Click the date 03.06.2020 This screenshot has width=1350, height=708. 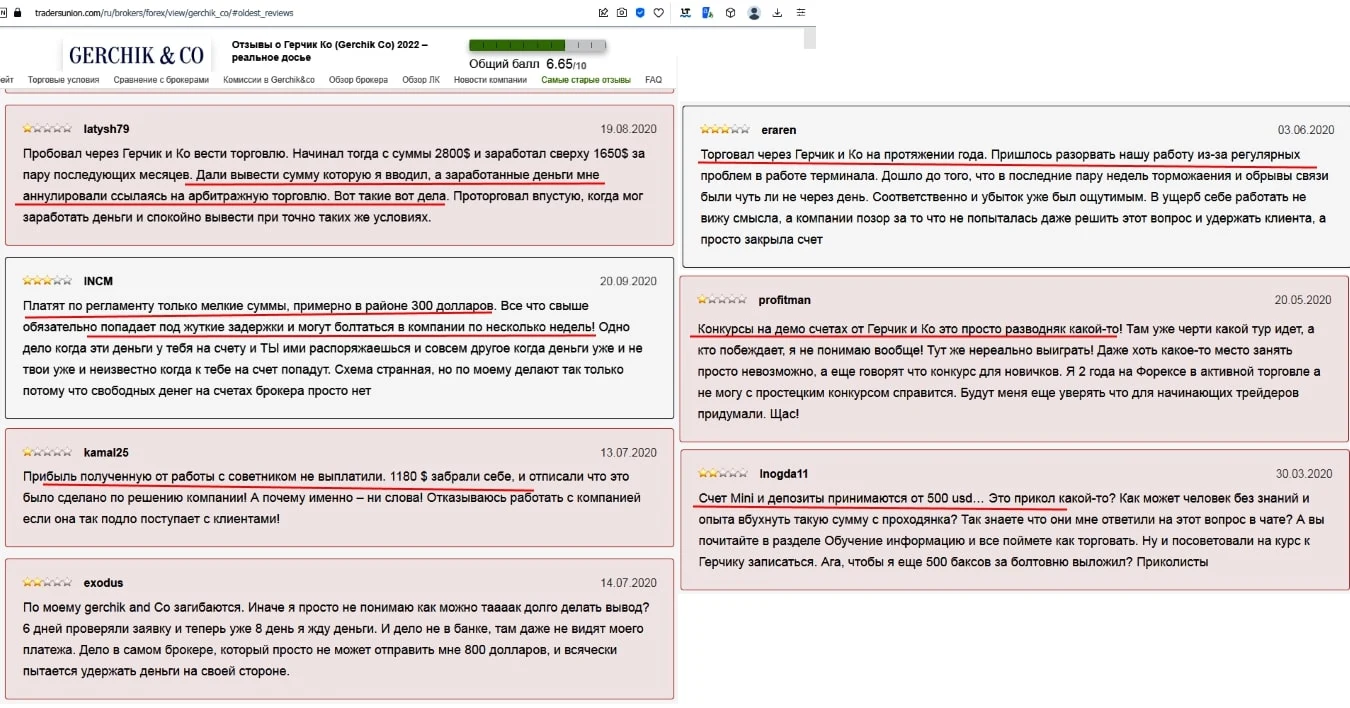(1306, 130)
